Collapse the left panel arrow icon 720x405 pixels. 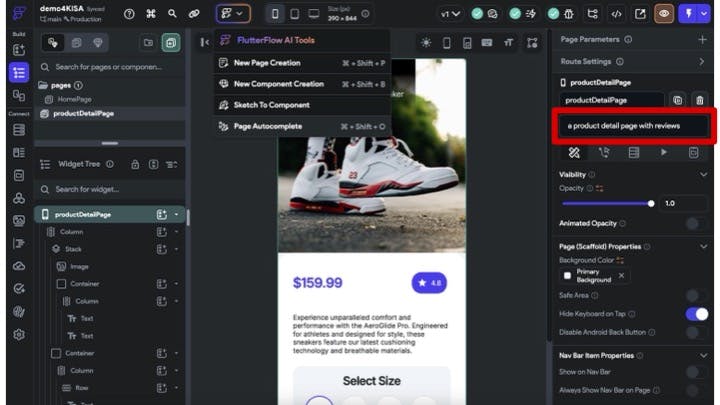[205, 42]
